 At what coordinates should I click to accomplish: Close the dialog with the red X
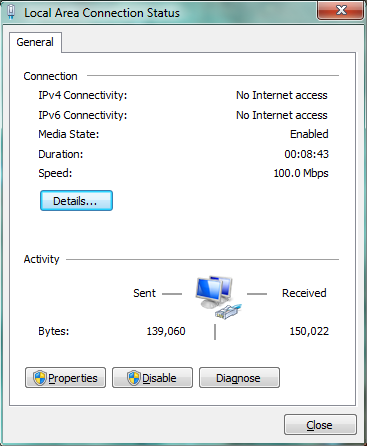click(340, 11)
